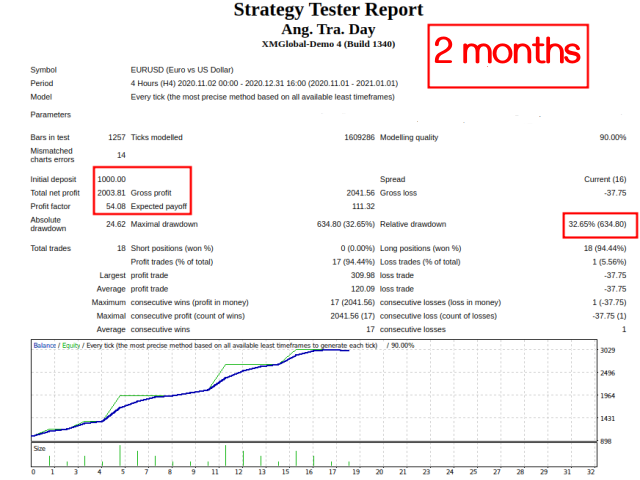Image resolution: width=640 pixels, height=480 pixels.
Task: Click the x-axis trade number 19
Action: click(356, 472)
